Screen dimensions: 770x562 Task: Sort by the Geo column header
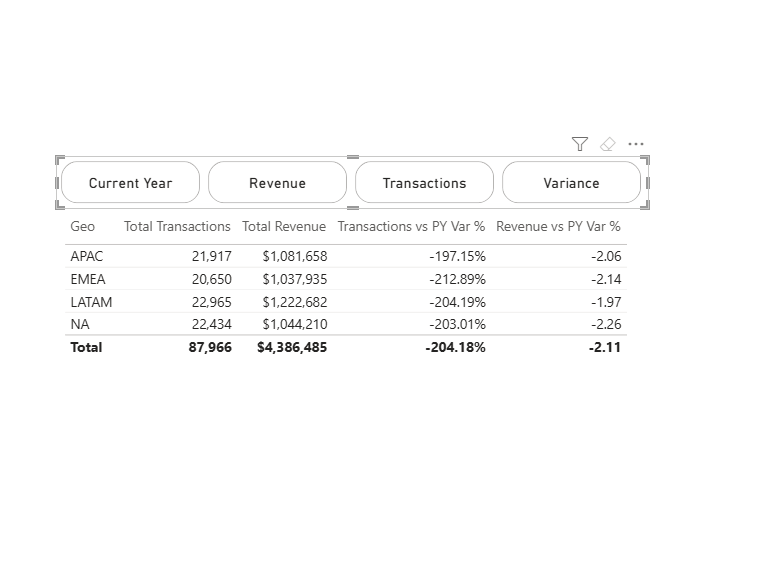pos(82,226)
